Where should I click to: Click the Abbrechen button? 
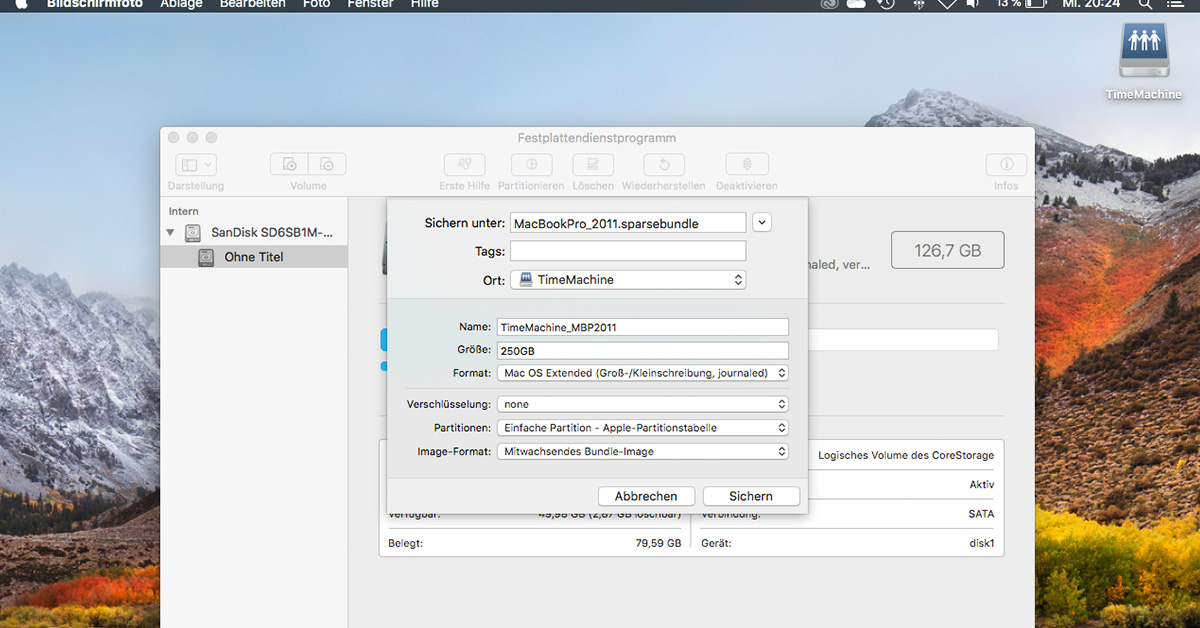coord(646,496)
